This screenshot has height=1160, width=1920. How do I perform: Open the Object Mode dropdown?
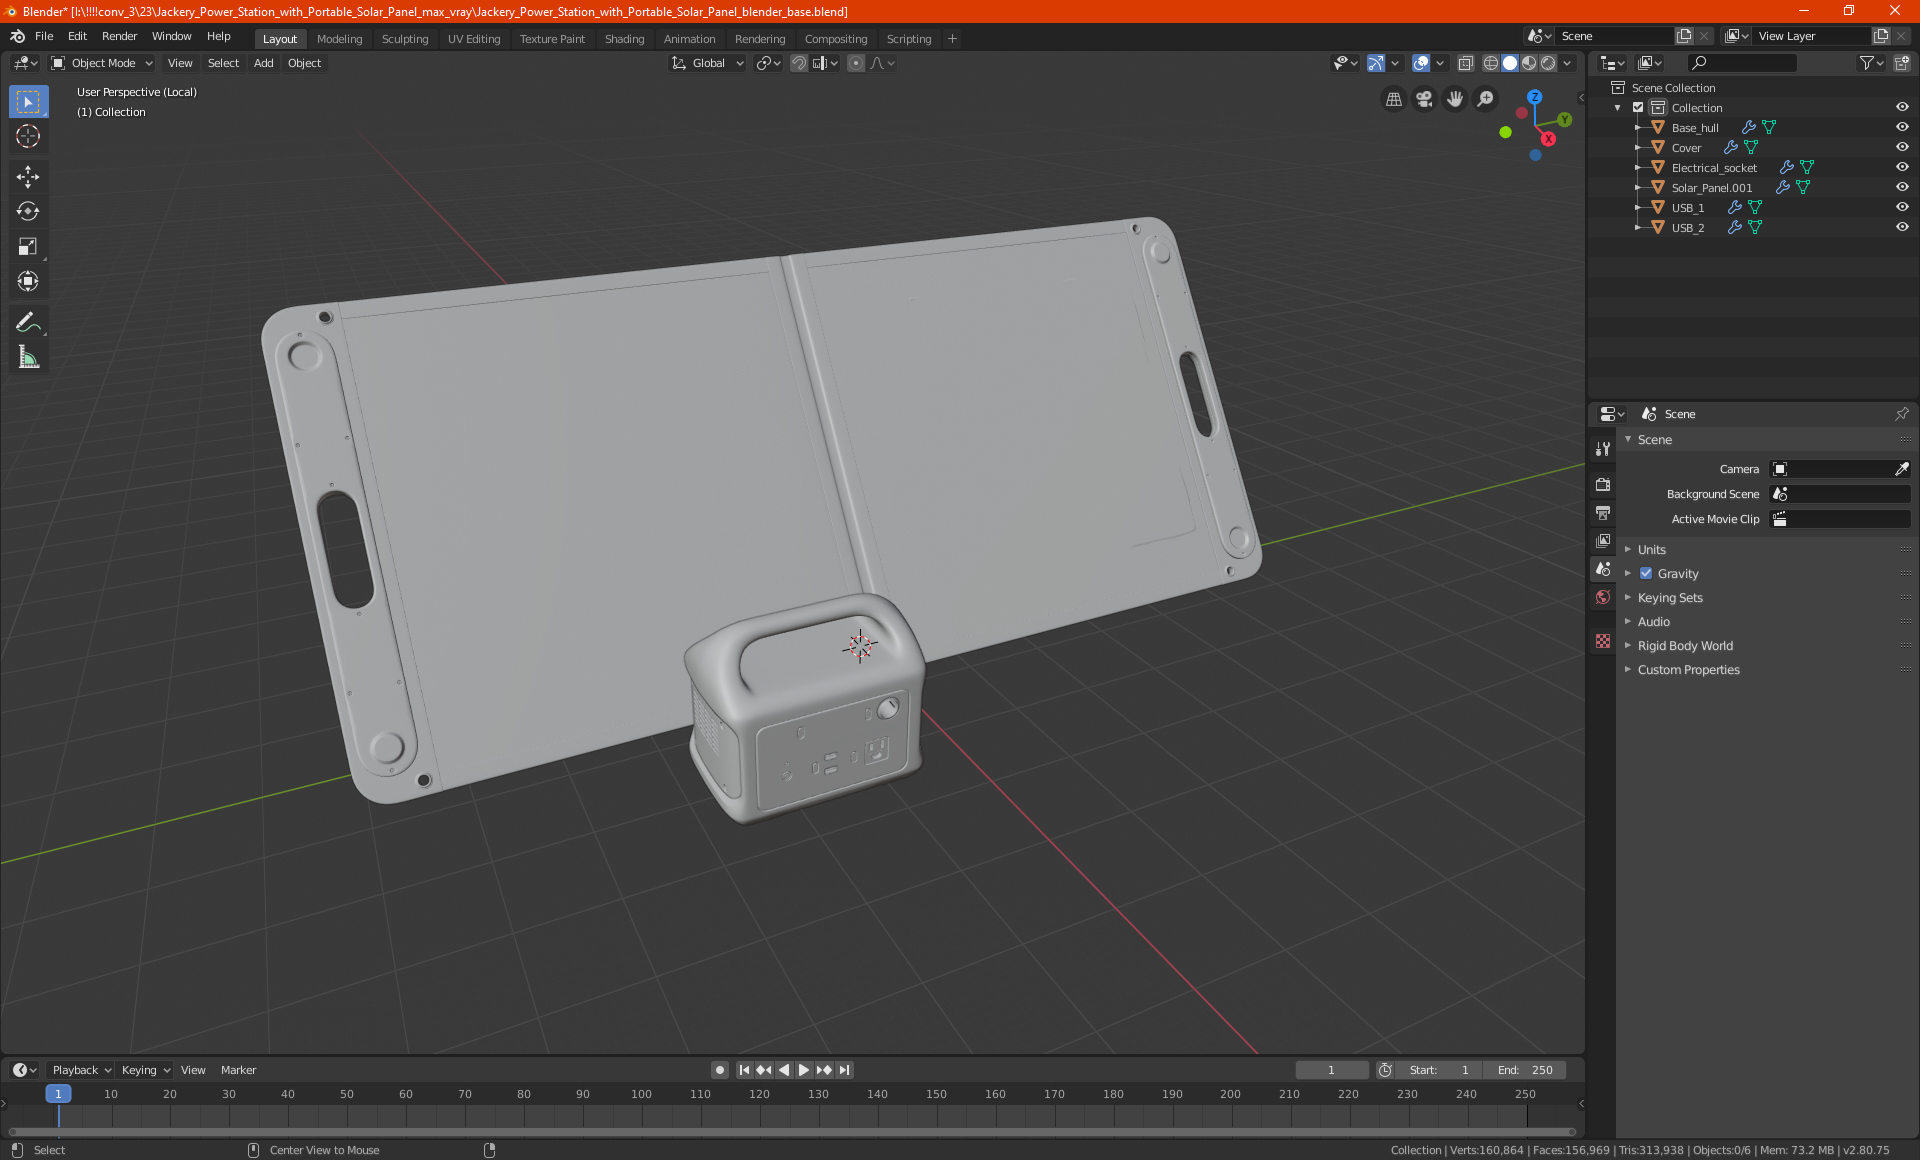[102, 63]
